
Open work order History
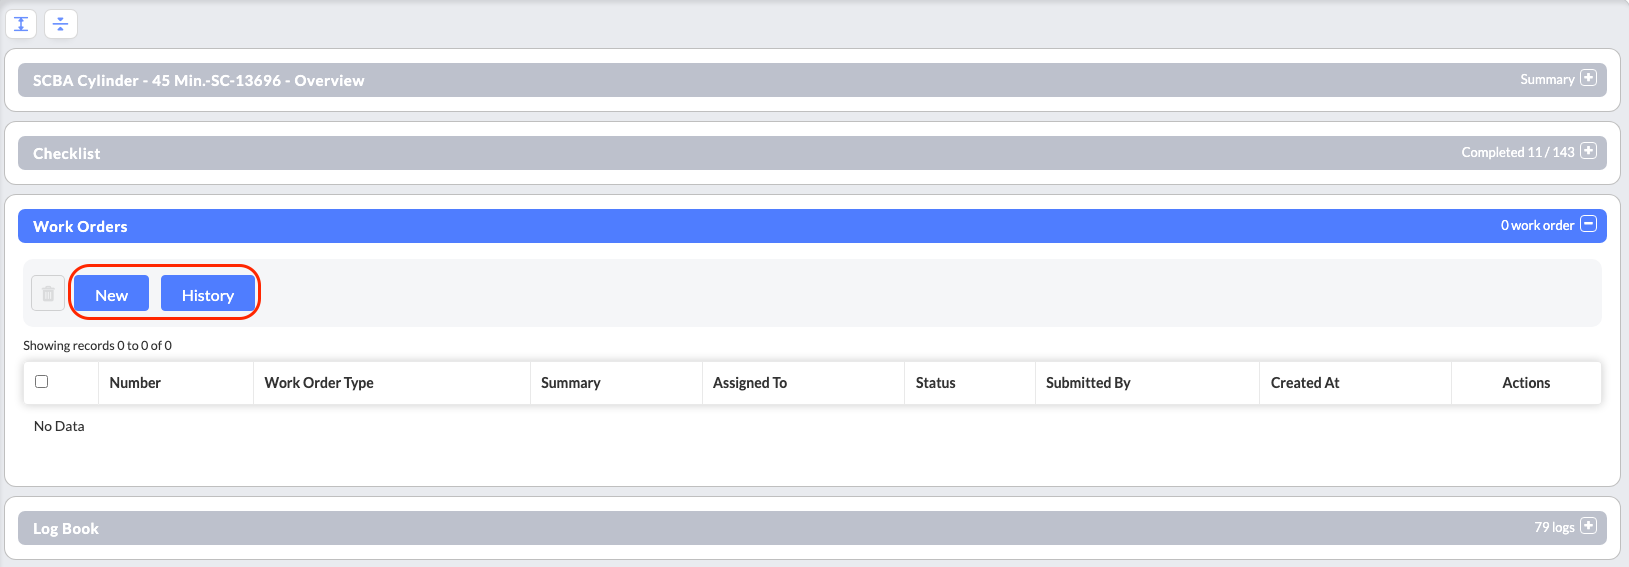coord(208,294)
